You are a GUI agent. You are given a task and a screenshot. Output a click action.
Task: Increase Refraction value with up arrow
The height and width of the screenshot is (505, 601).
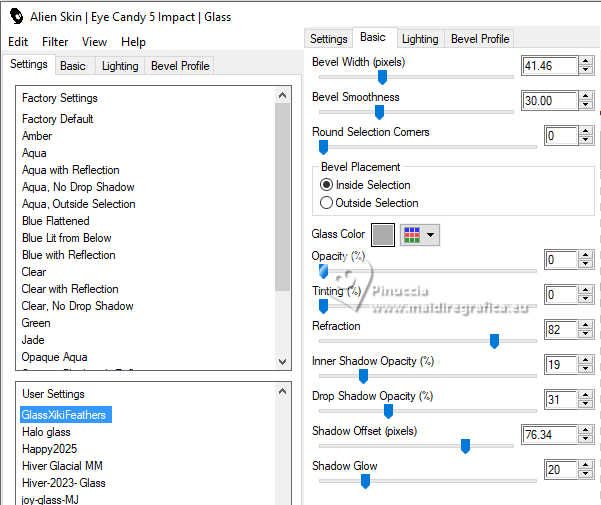[585, 326]
